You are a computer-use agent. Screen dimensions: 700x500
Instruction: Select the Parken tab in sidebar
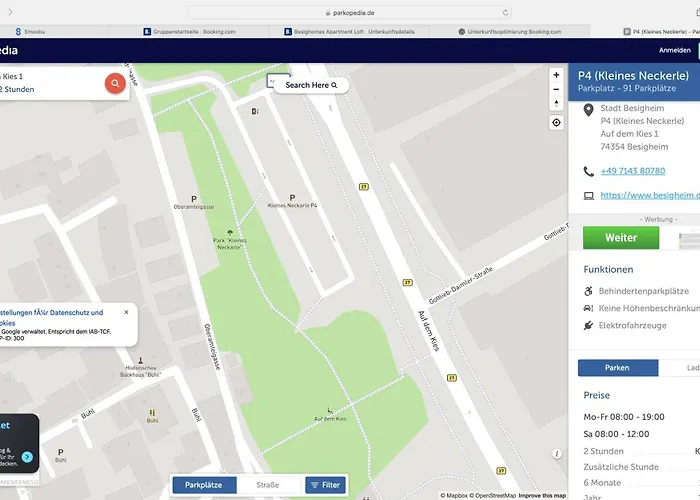(618, 368)
